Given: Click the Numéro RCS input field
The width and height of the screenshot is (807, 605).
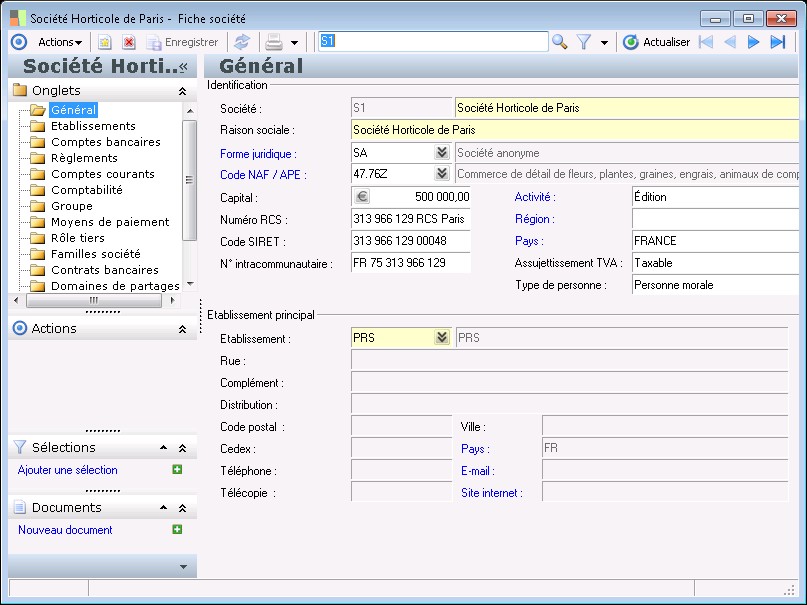Looking at the screenshot, I should point(410,219).
